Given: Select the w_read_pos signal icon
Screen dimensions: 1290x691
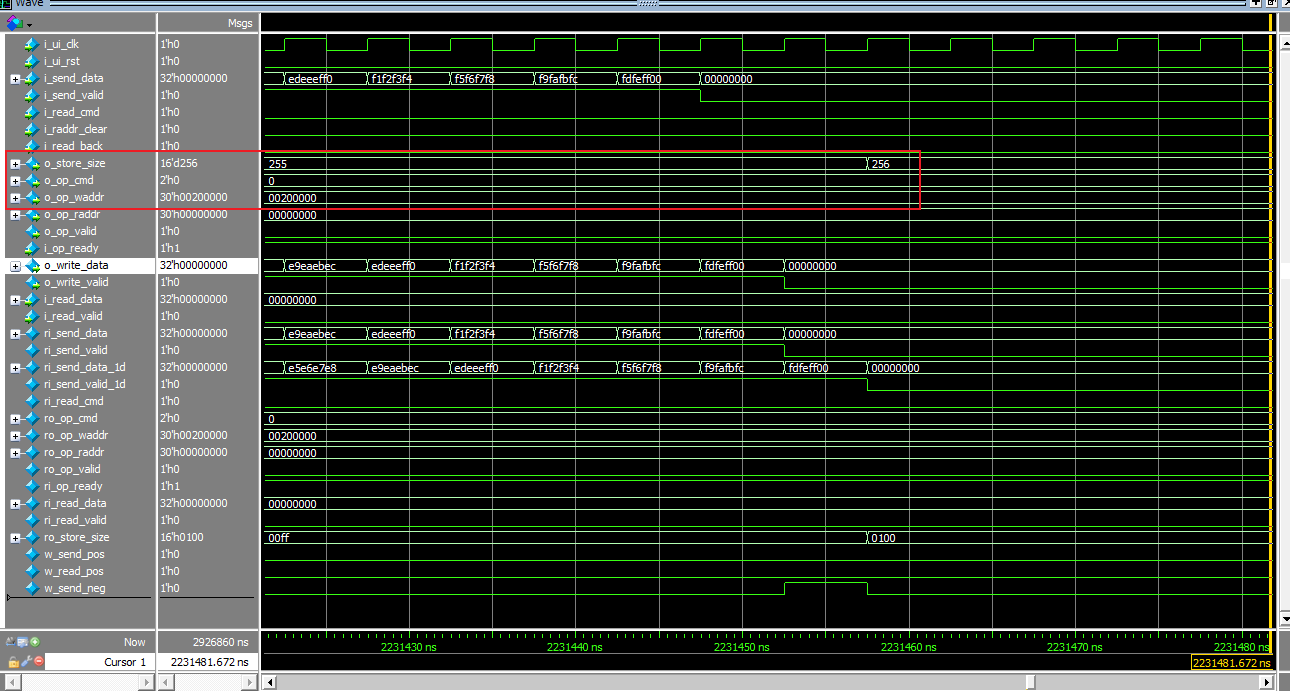Looking at the screenshot, I should [x=31, y=571].
